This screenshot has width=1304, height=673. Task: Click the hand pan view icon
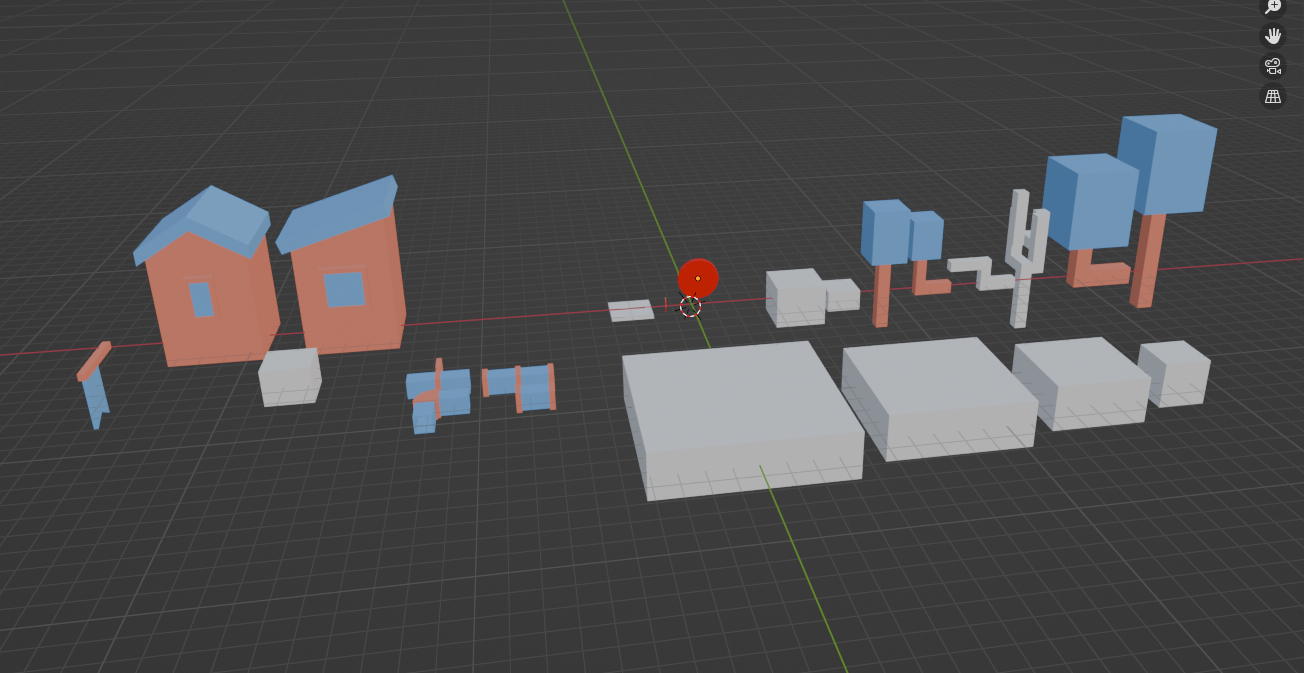click(1272, 36)
